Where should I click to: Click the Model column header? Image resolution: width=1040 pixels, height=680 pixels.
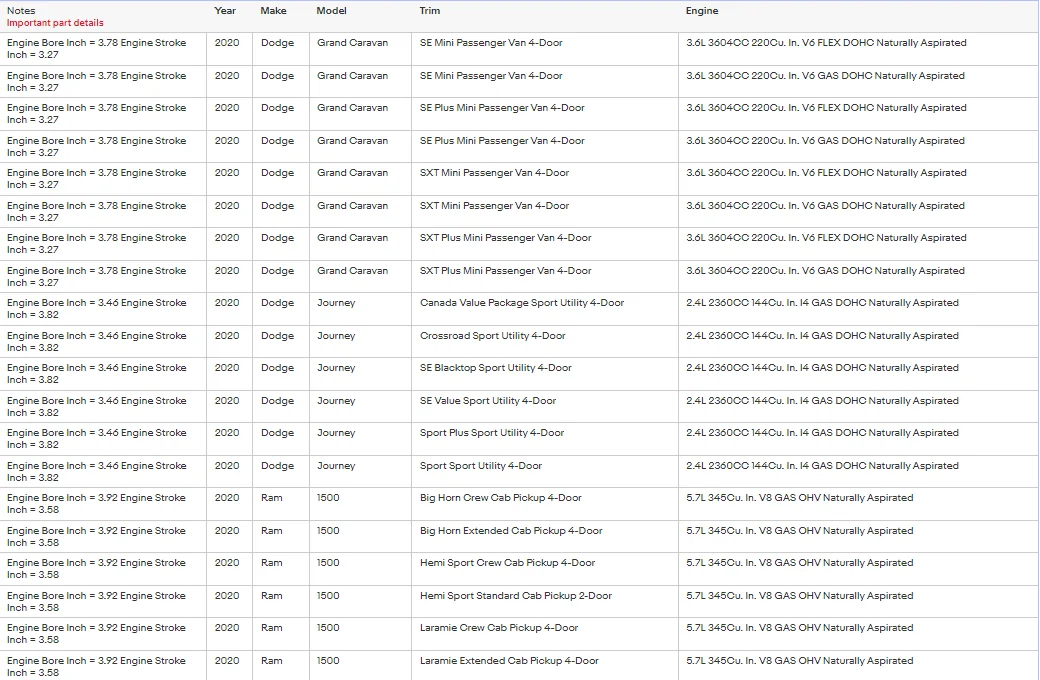331,11
